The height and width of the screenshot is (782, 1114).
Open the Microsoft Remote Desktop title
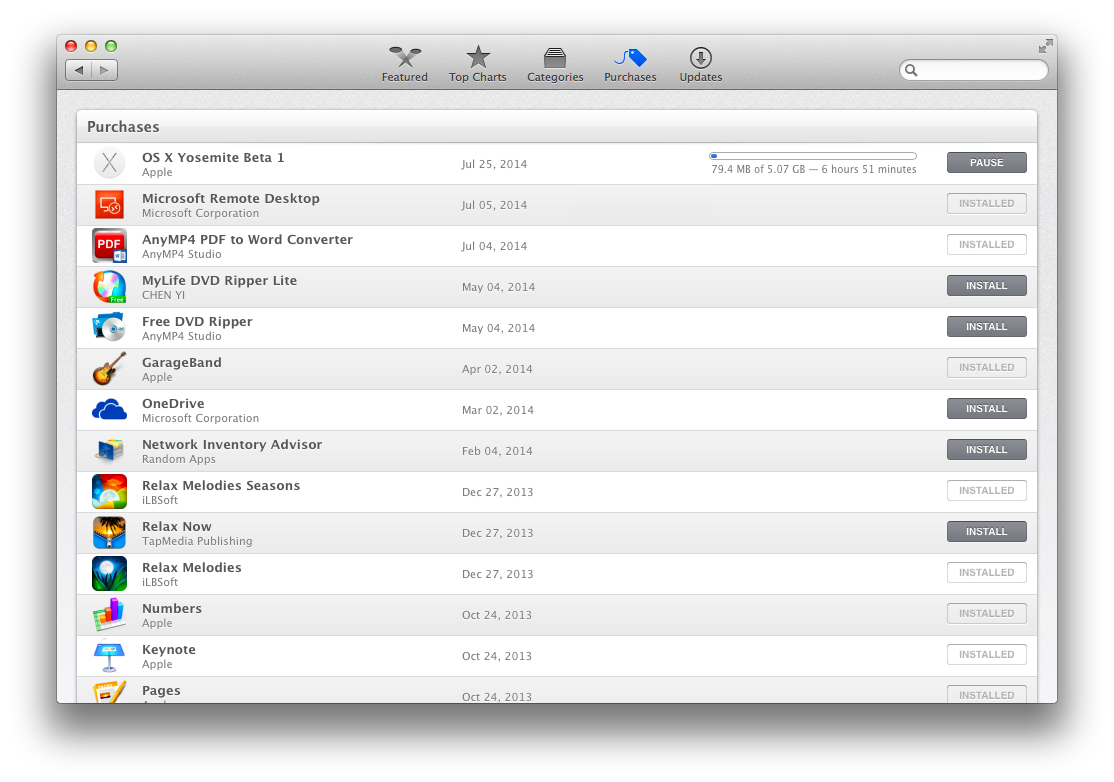point(231,199)
